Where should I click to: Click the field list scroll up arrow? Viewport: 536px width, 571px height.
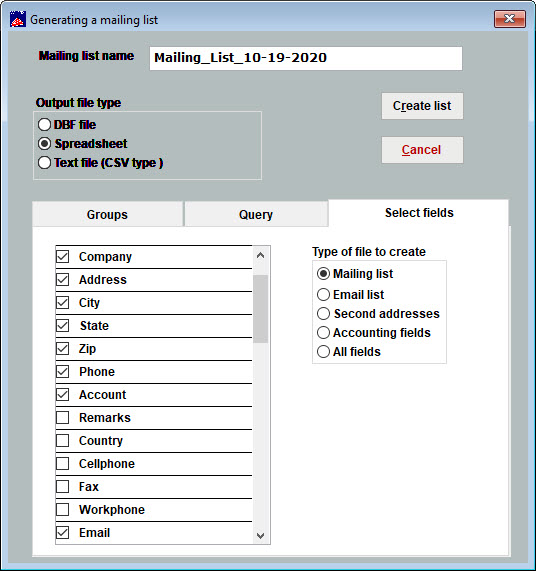pos(260,256)
